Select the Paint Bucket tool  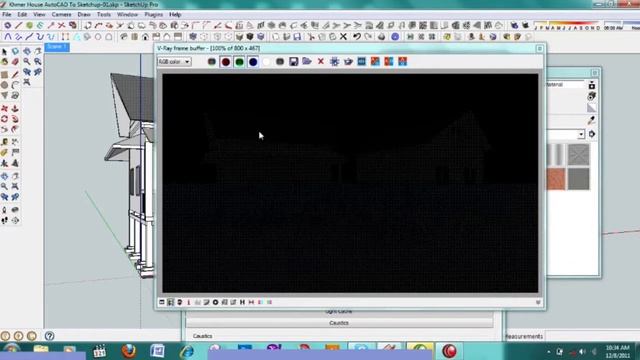(x=4, y=62)
